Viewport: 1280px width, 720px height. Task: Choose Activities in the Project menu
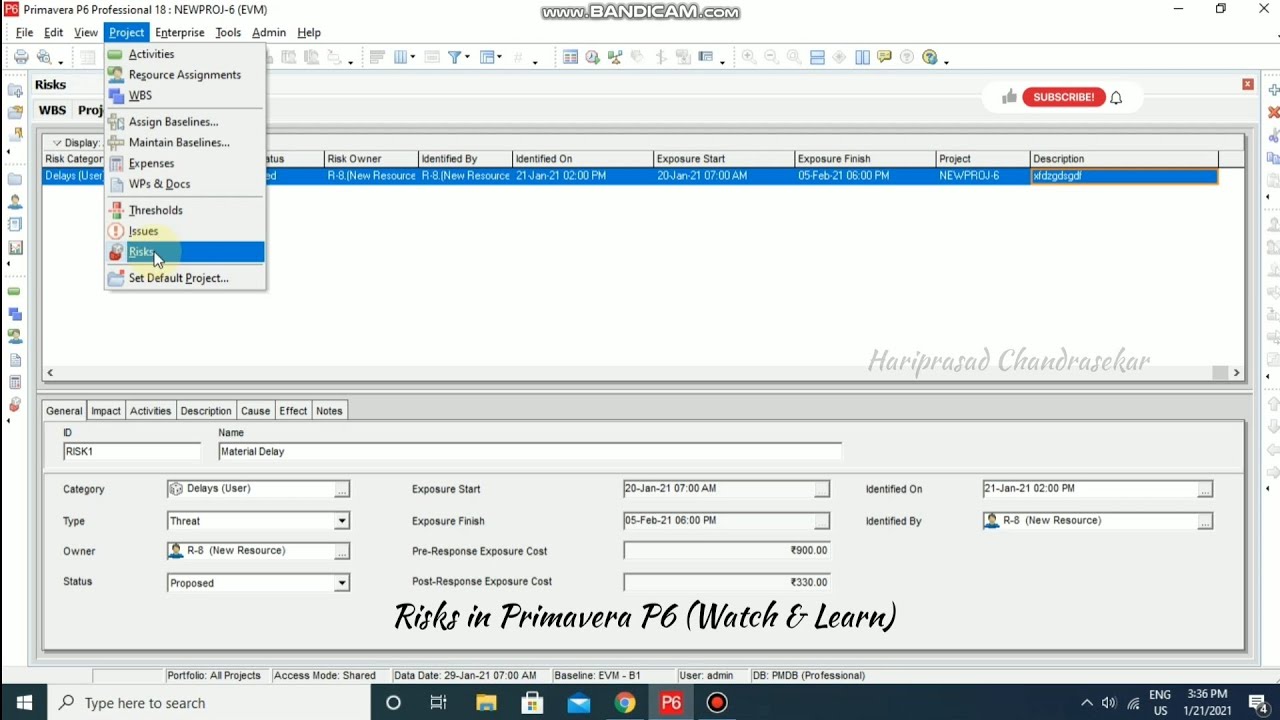pos(185,54)
